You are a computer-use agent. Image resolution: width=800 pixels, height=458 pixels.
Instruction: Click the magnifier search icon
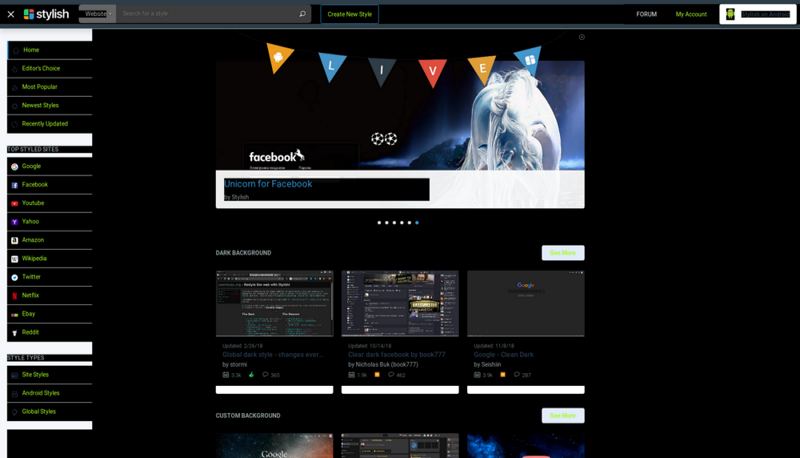click(303, 14)
